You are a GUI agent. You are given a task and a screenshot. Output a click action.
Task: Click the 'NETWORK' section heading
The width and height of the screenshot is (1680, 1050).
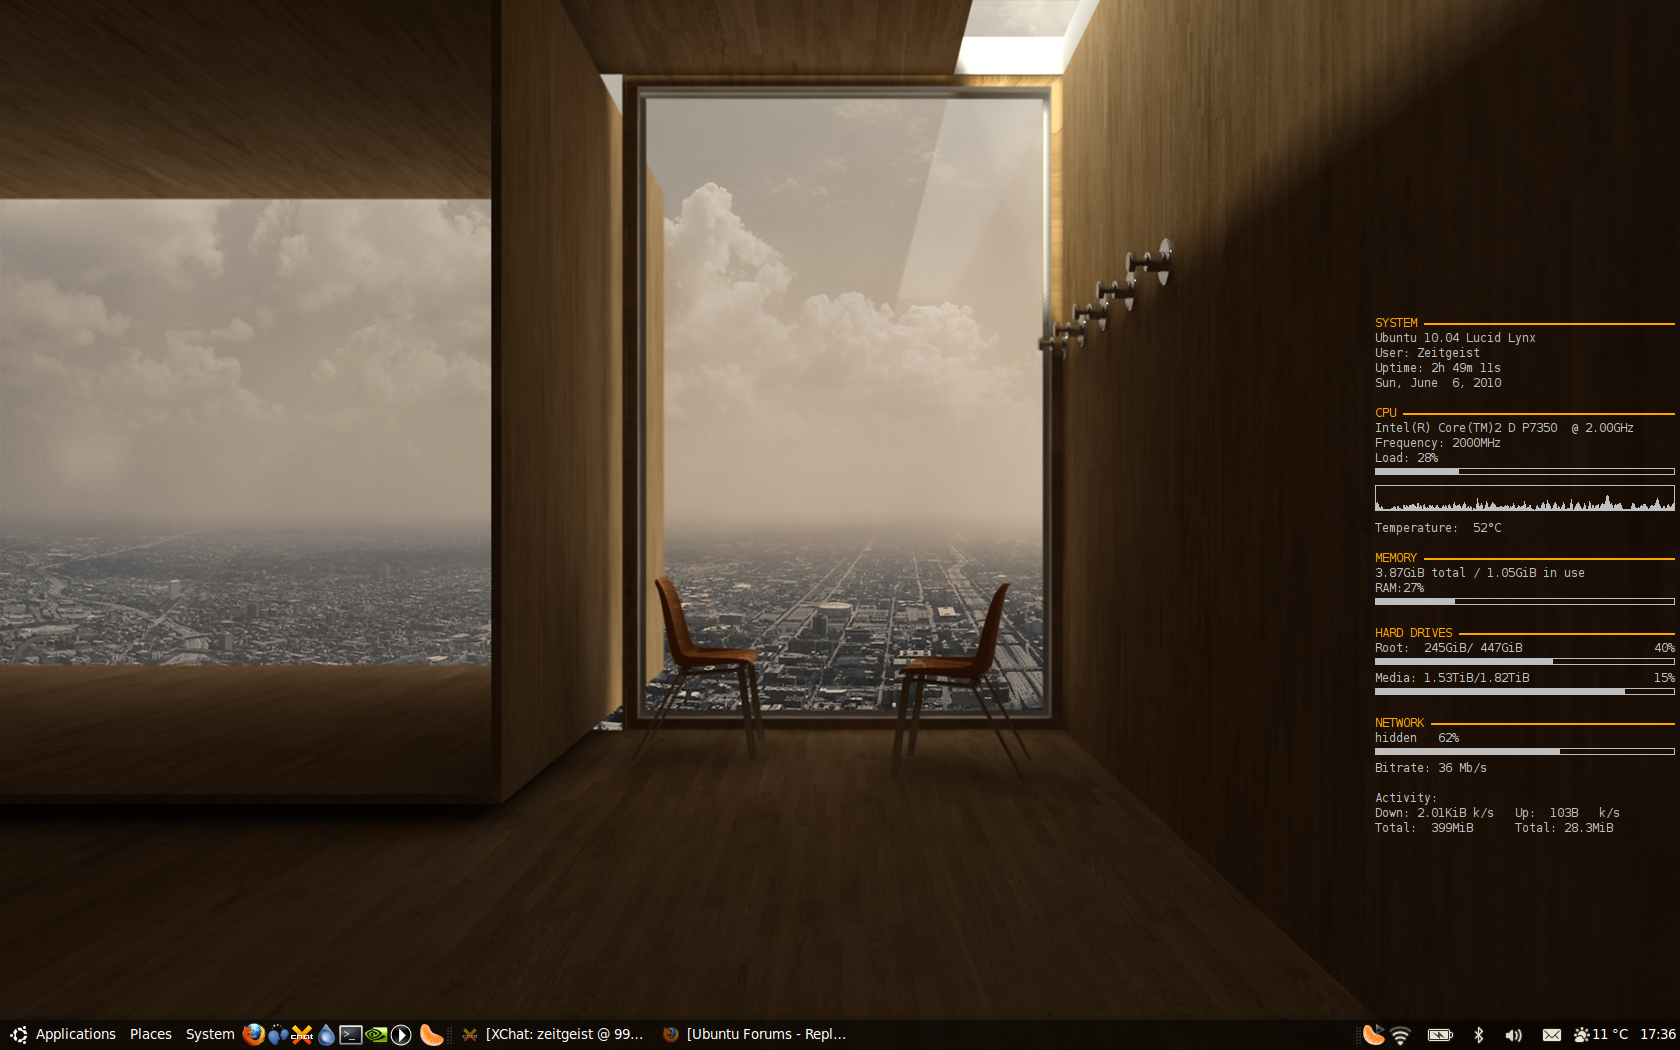1399,723
